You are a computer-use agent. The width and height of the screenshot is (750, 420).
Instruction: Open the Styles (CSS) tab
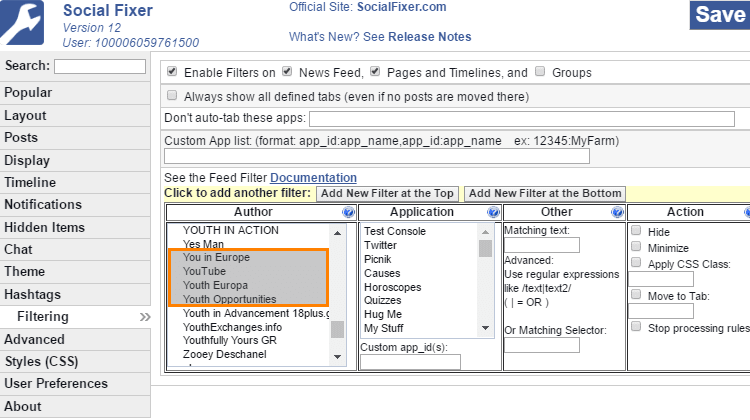tap(75, 362)
